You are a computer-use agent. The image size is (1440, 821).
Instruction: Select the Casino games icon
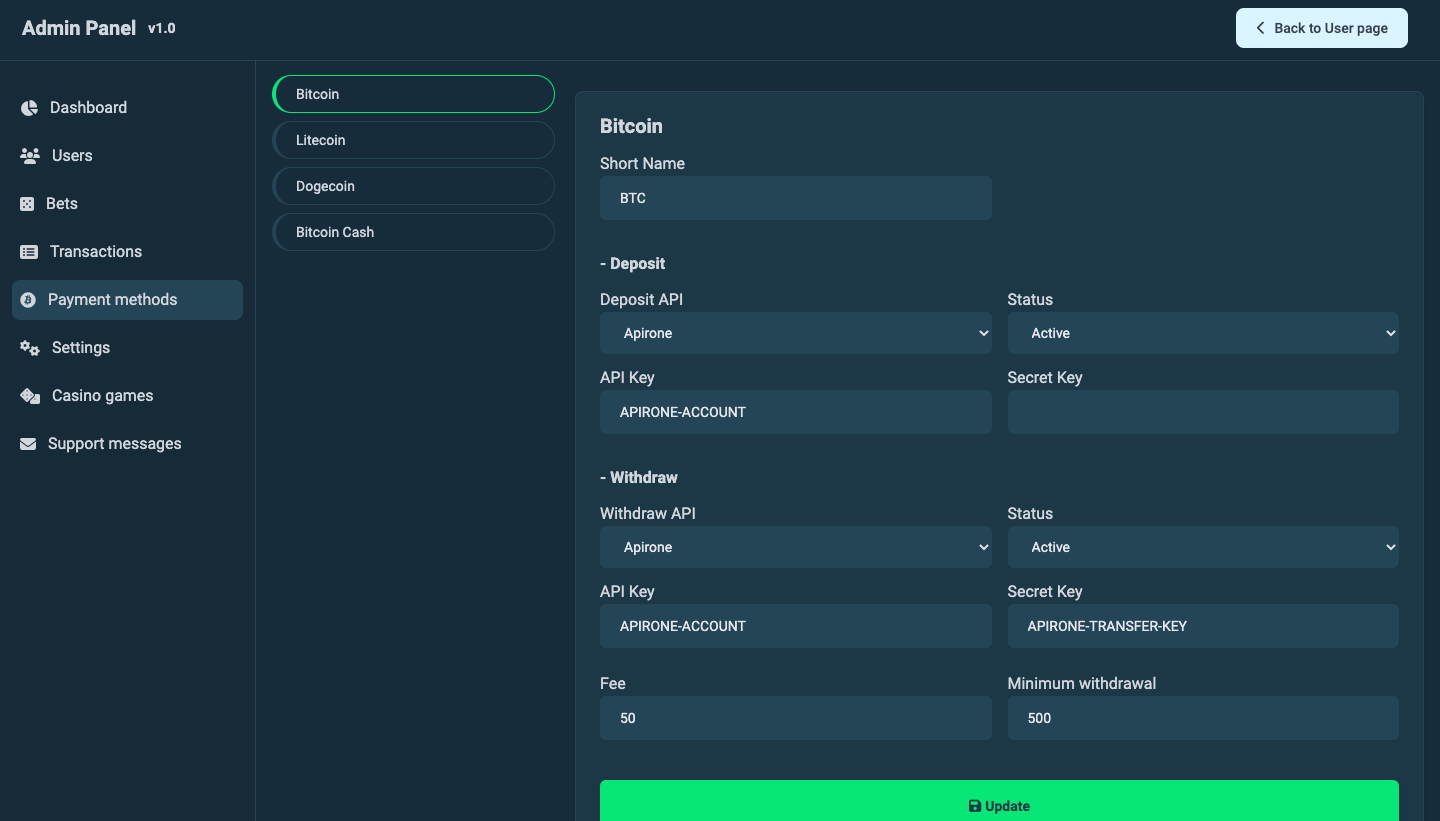(30, 395)
